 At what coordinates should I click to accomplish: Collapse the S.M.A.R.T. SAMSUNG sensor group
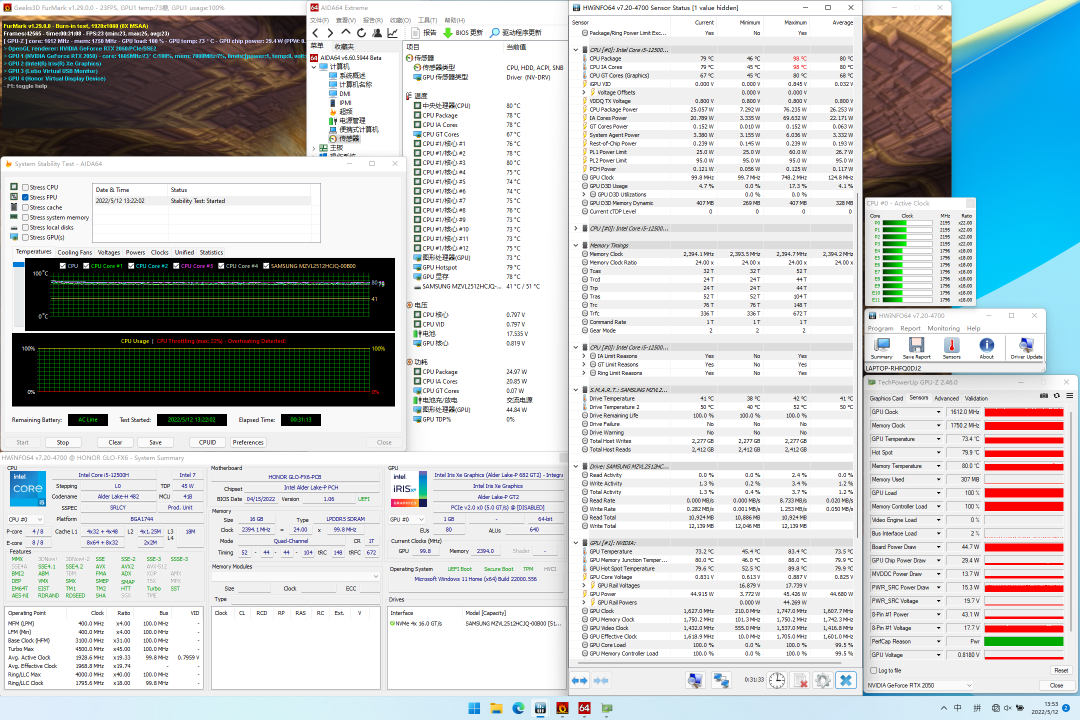pos(577,390)
